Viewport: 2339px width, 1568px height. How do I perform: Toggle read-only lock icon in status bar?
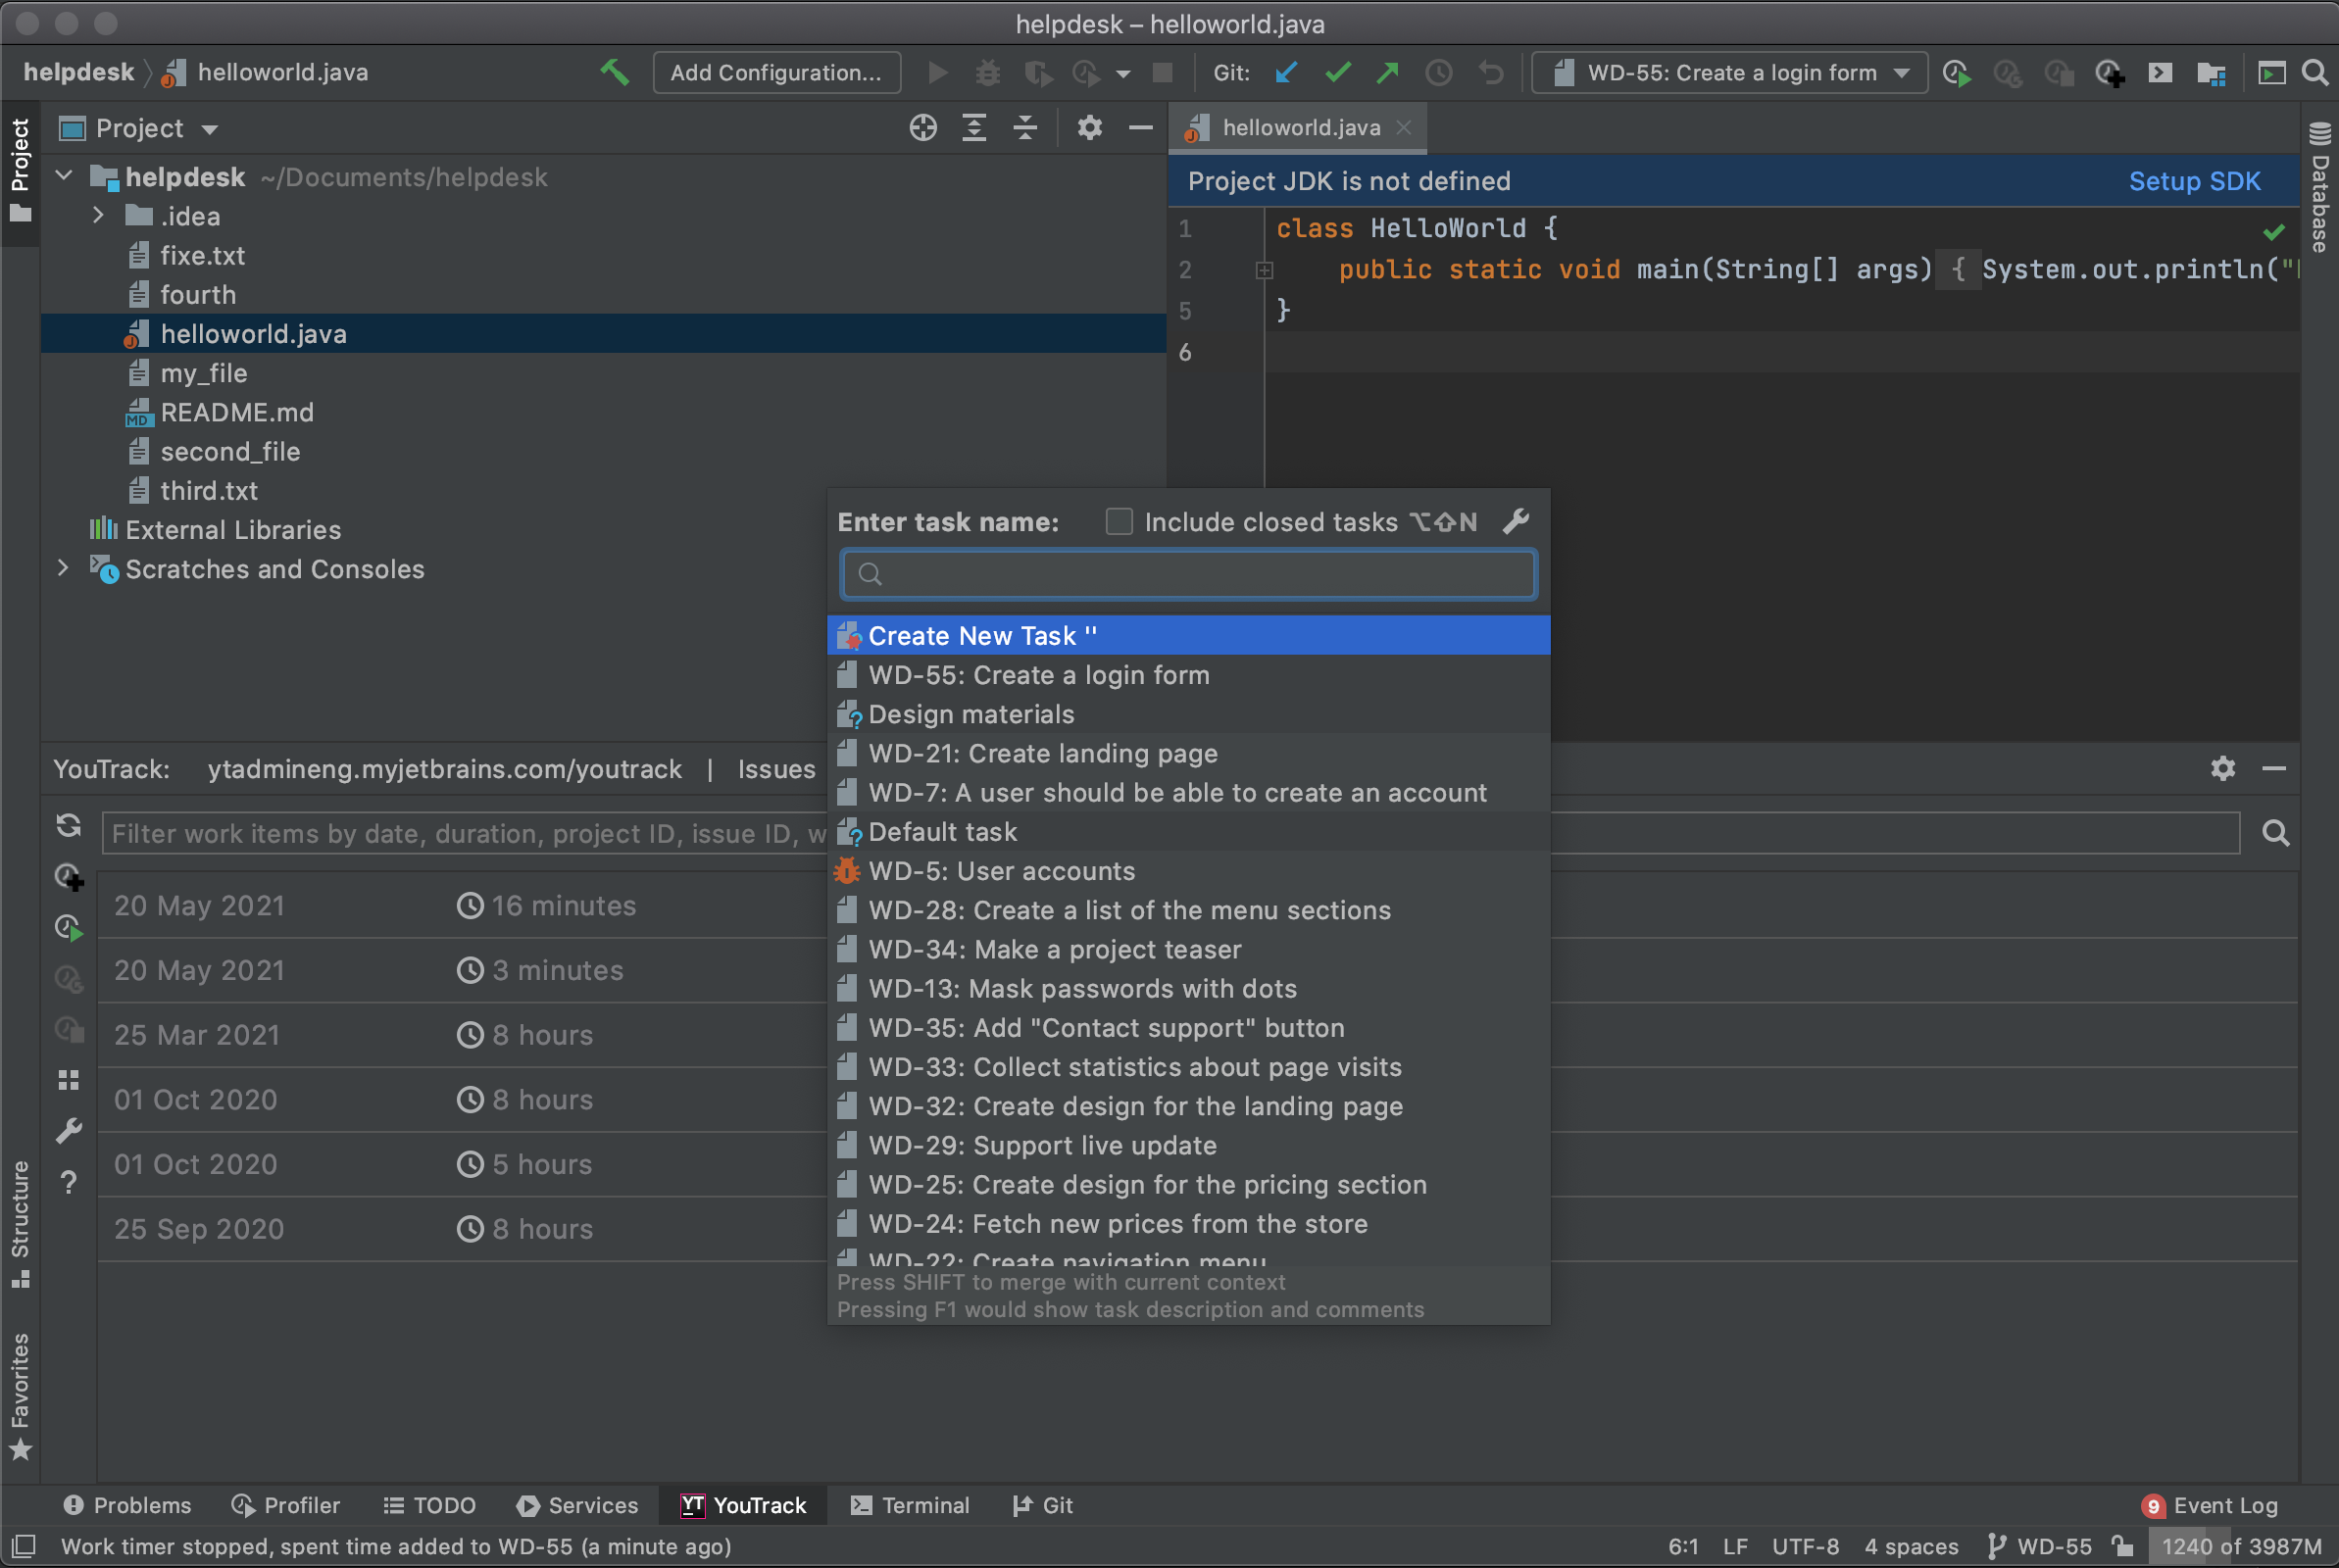point(2122,1546)
